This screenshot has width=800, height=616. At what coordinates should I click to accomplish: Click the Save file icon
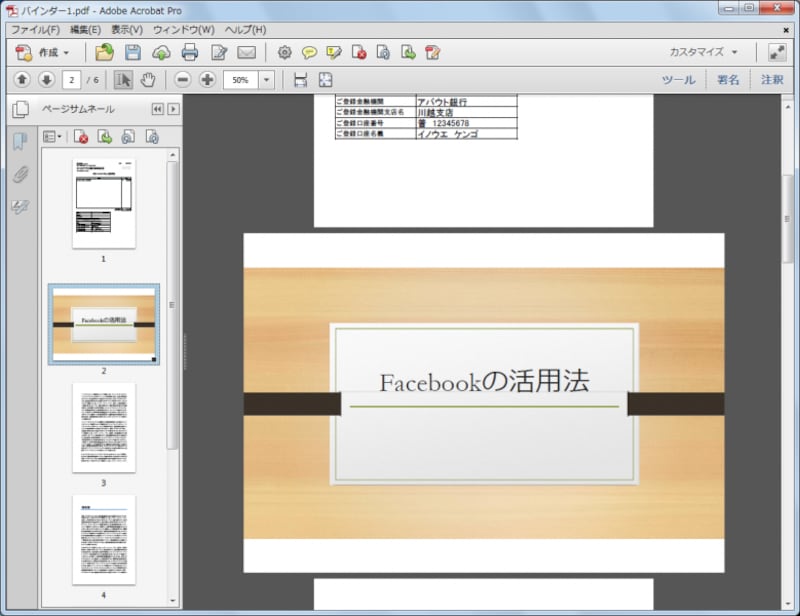pos(133,53)
